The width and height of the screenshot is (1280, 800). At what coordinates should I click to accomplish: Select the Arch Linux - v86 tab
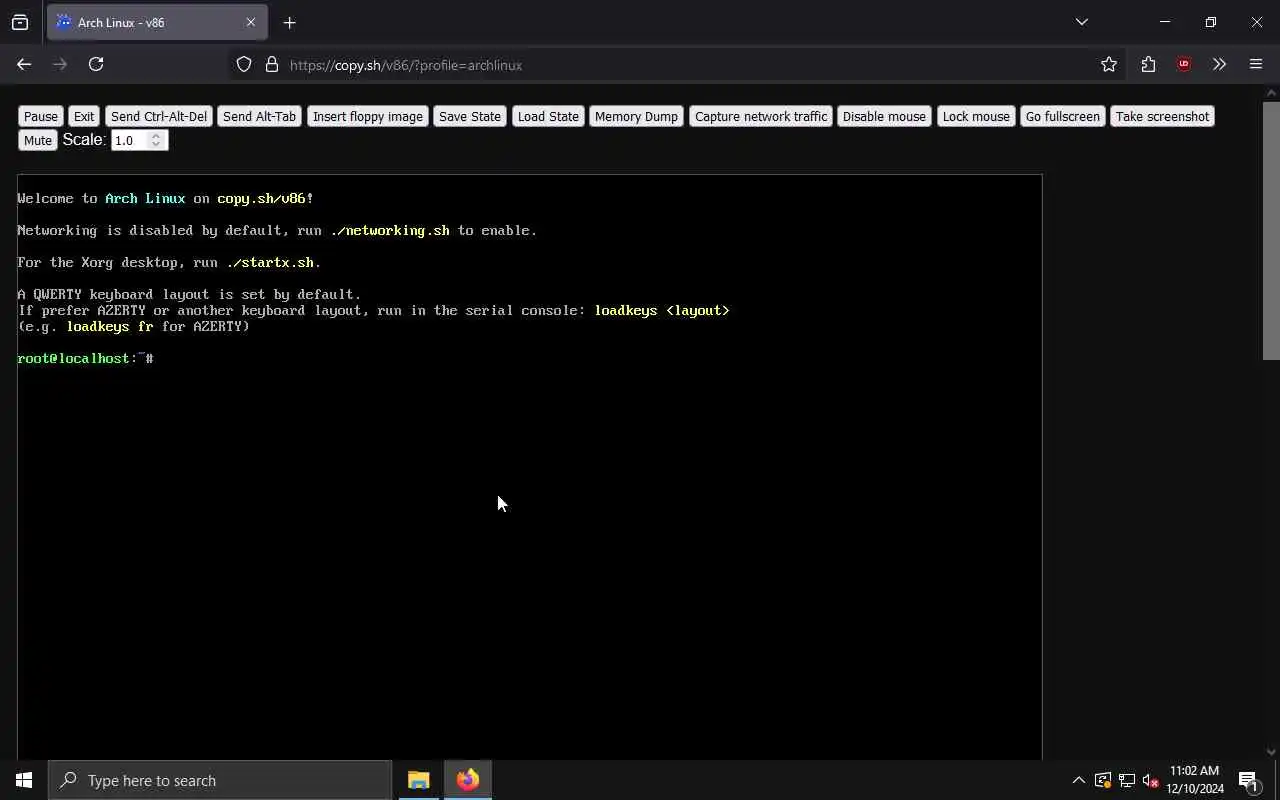[x=157, y=22]
